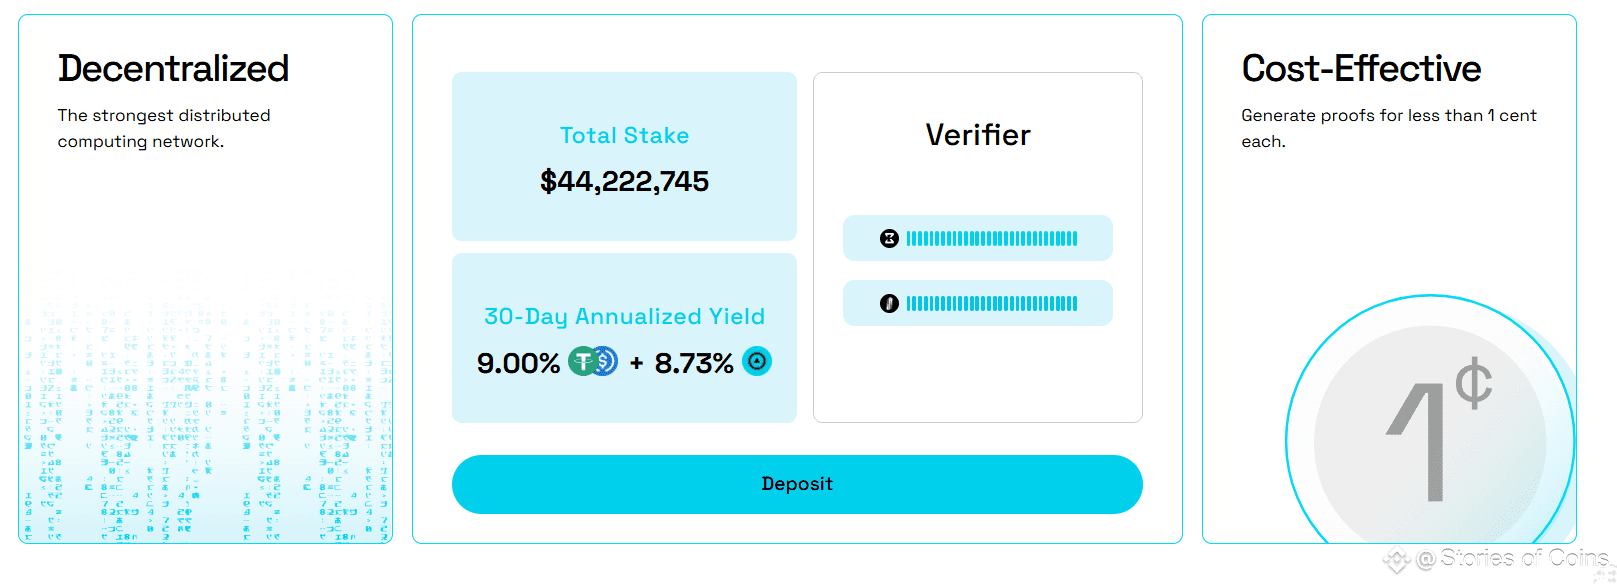Click the second verifier's cyan progress bar
The width and height of the screenshot is (1617, 585).
click(992, 303)
